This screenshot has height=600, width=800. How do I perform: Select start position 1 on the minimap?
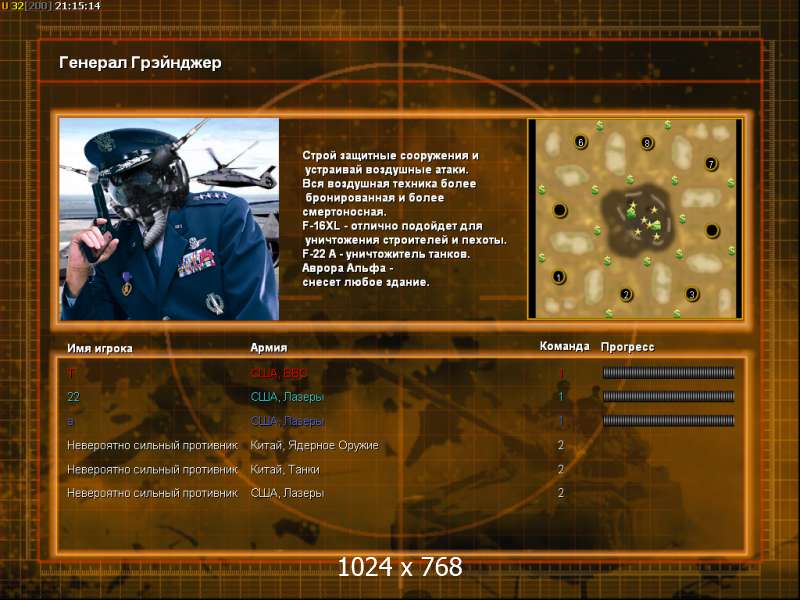click(x=559, y=277)
